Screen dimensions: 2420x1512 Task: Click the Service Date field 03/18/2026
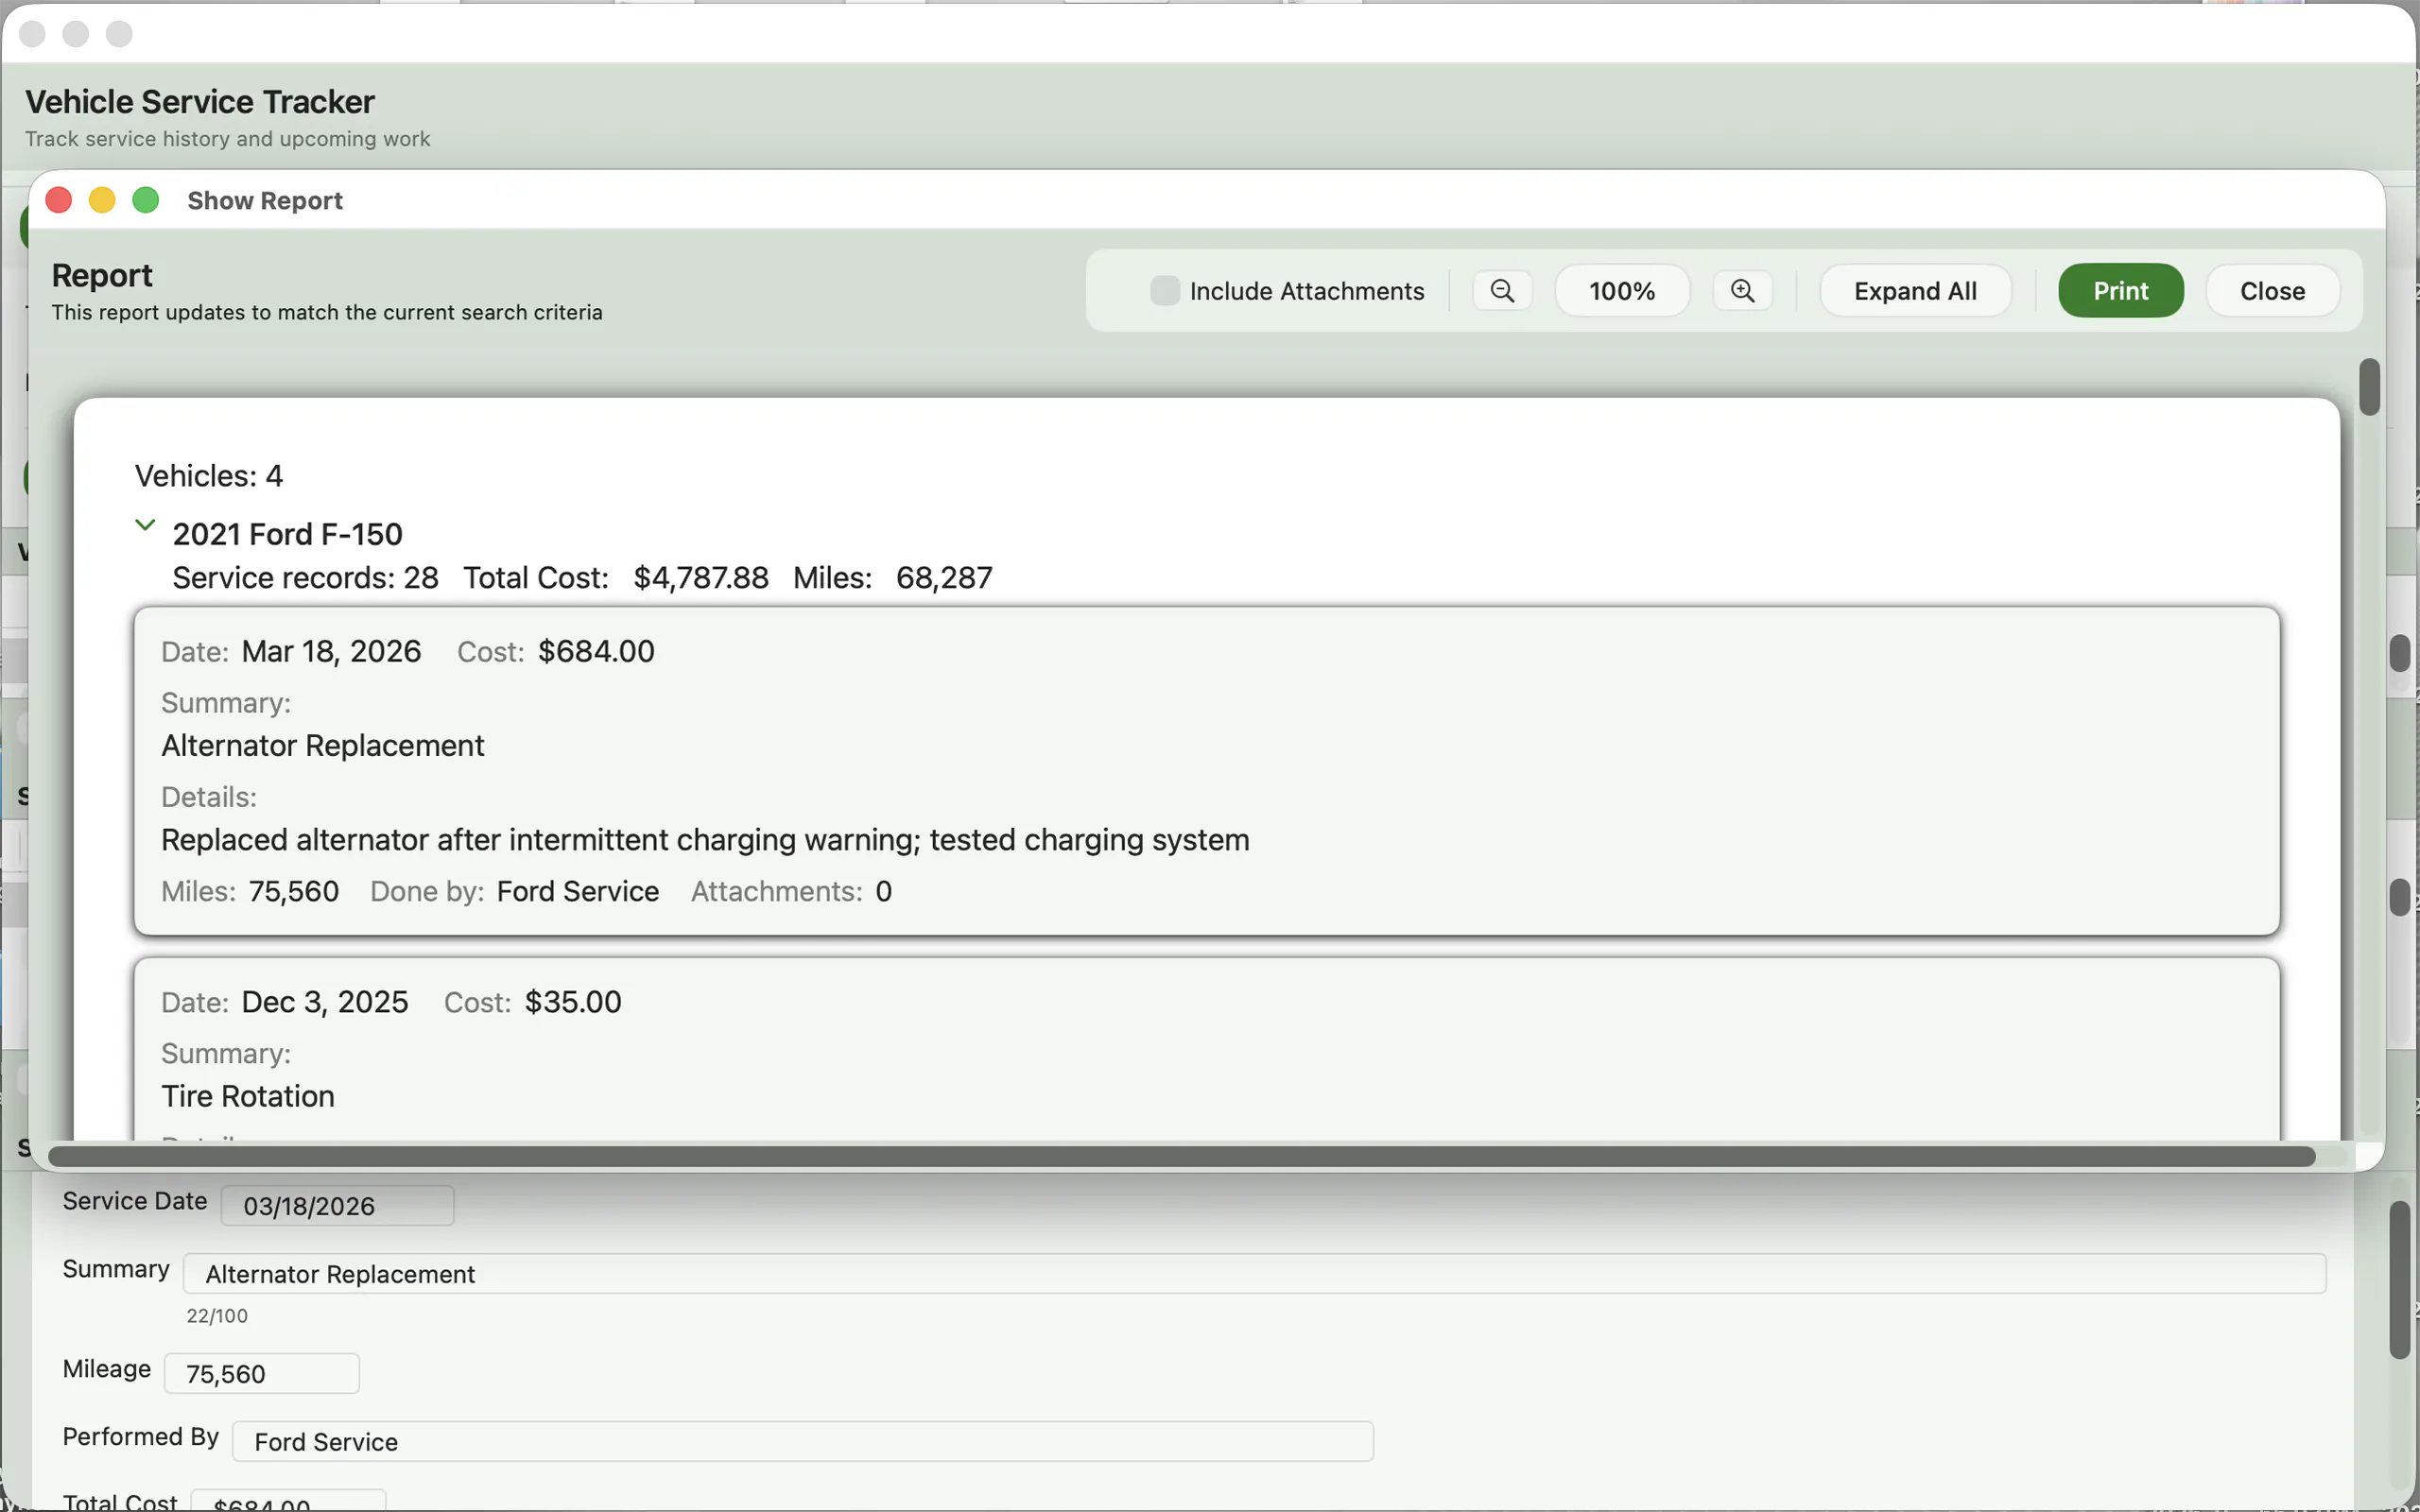[x=337, y=1205]
